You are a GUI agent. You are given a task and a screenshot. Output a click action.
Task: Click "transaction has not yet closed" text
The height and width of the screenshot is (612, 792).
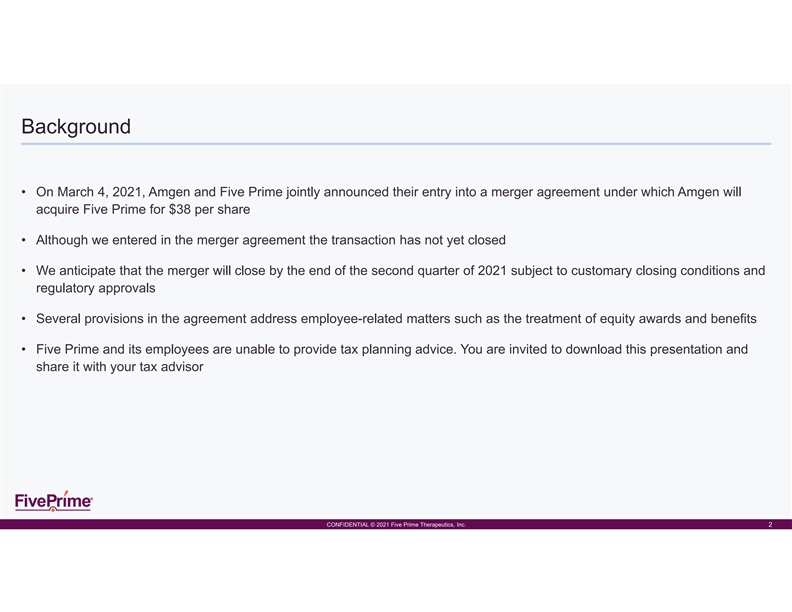coord(419,240)
